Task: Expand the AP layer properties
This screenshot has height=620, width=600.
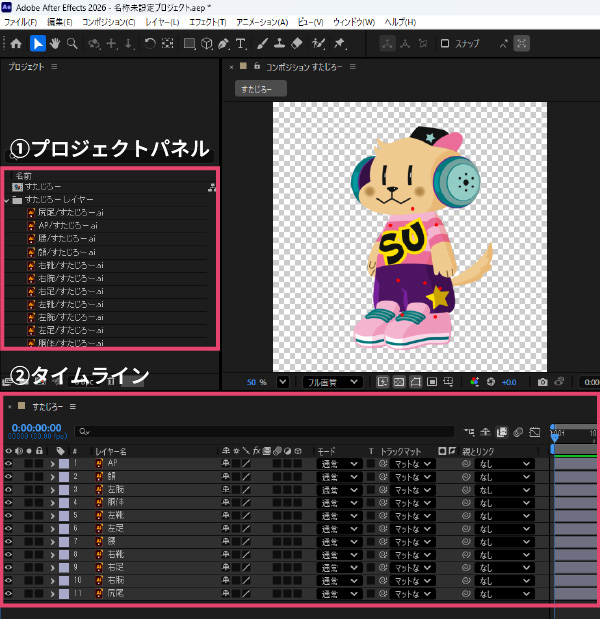Action: (x=52, y=464)
